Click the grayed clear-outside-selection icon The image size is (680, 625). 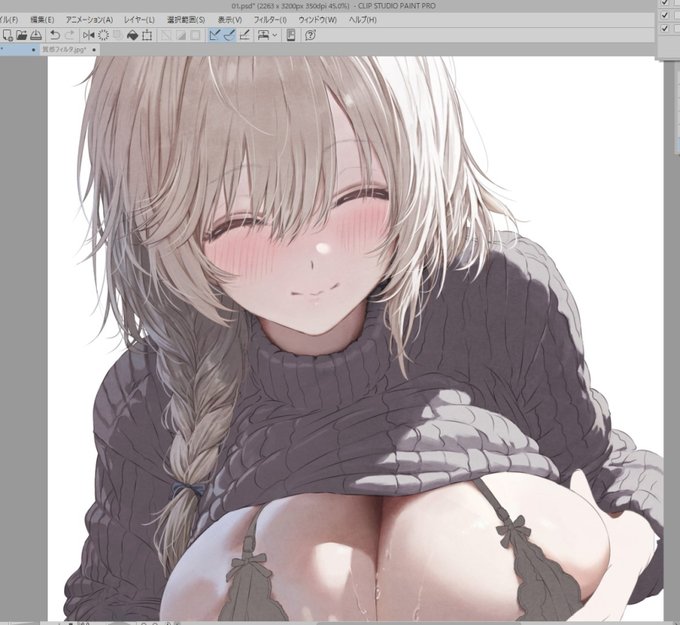(118, 35)
